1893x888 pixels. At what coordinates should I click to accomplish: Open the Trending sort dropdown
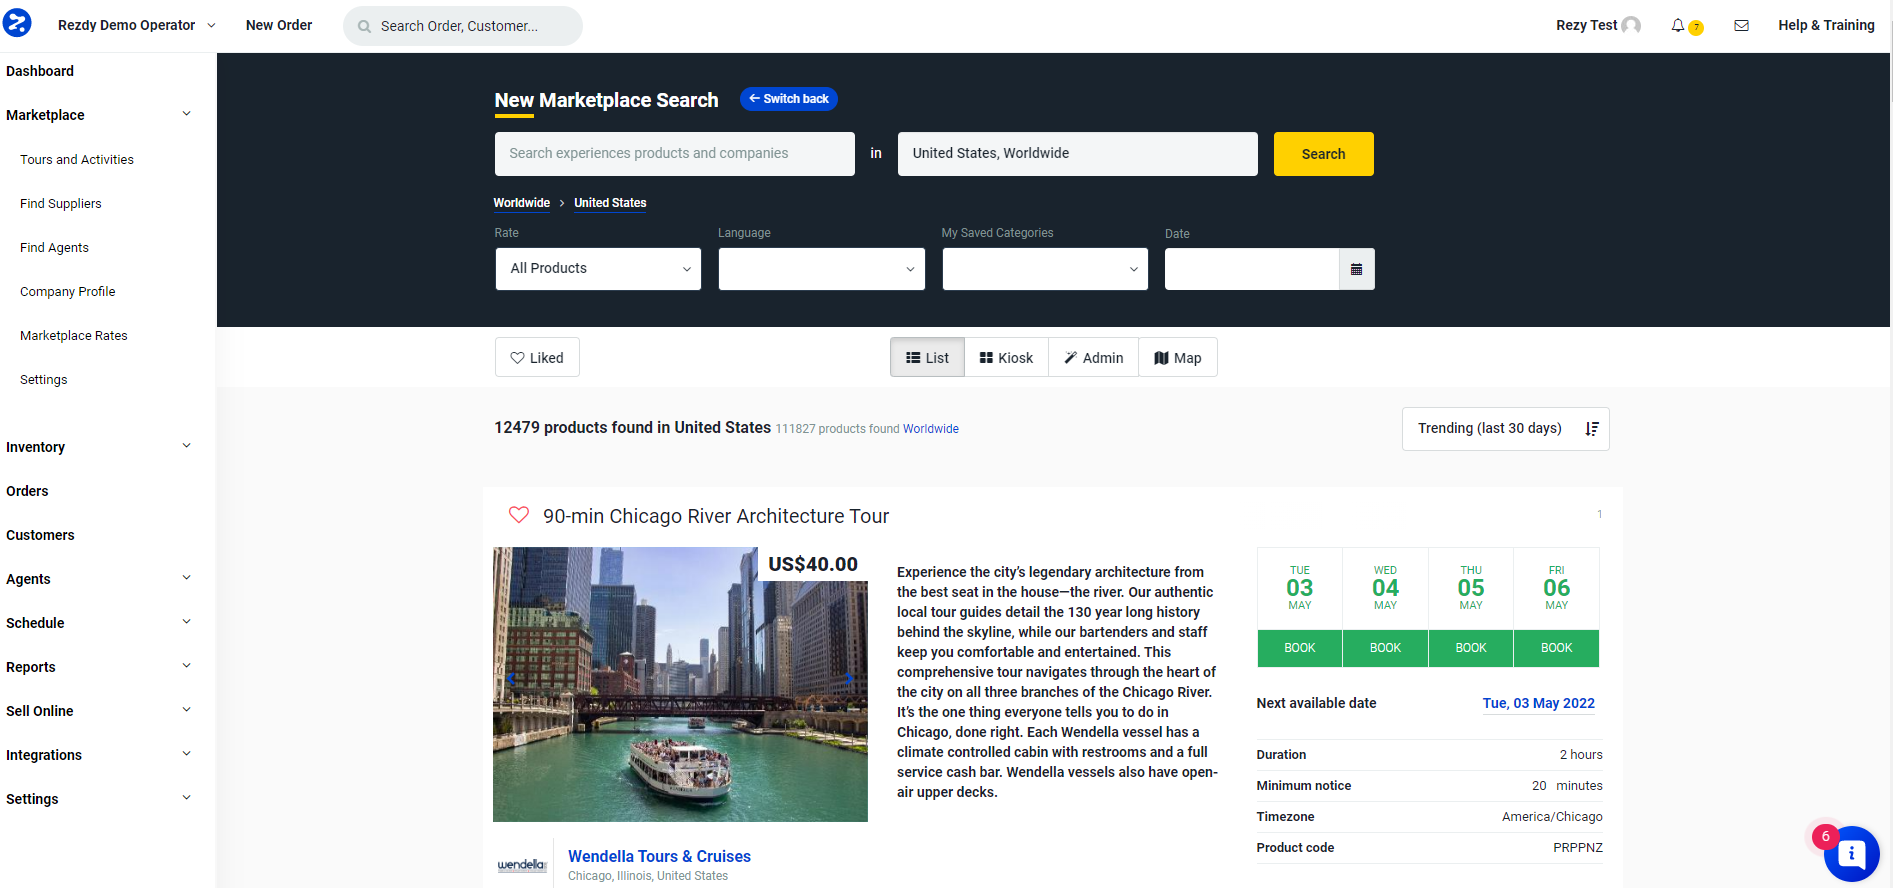(1505, 428)
